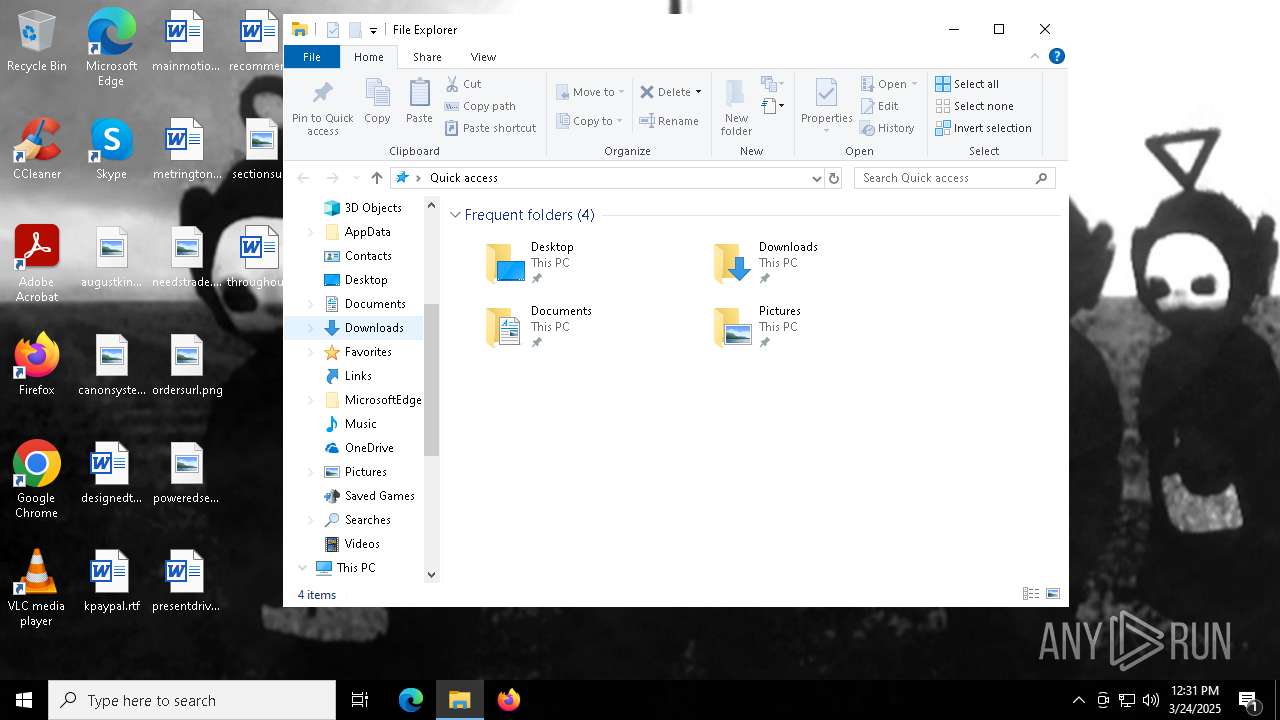Expand the Documents tree node
Image resolution: width=1280 pixels, height=720 pixels.
click(x=310, y=304)
